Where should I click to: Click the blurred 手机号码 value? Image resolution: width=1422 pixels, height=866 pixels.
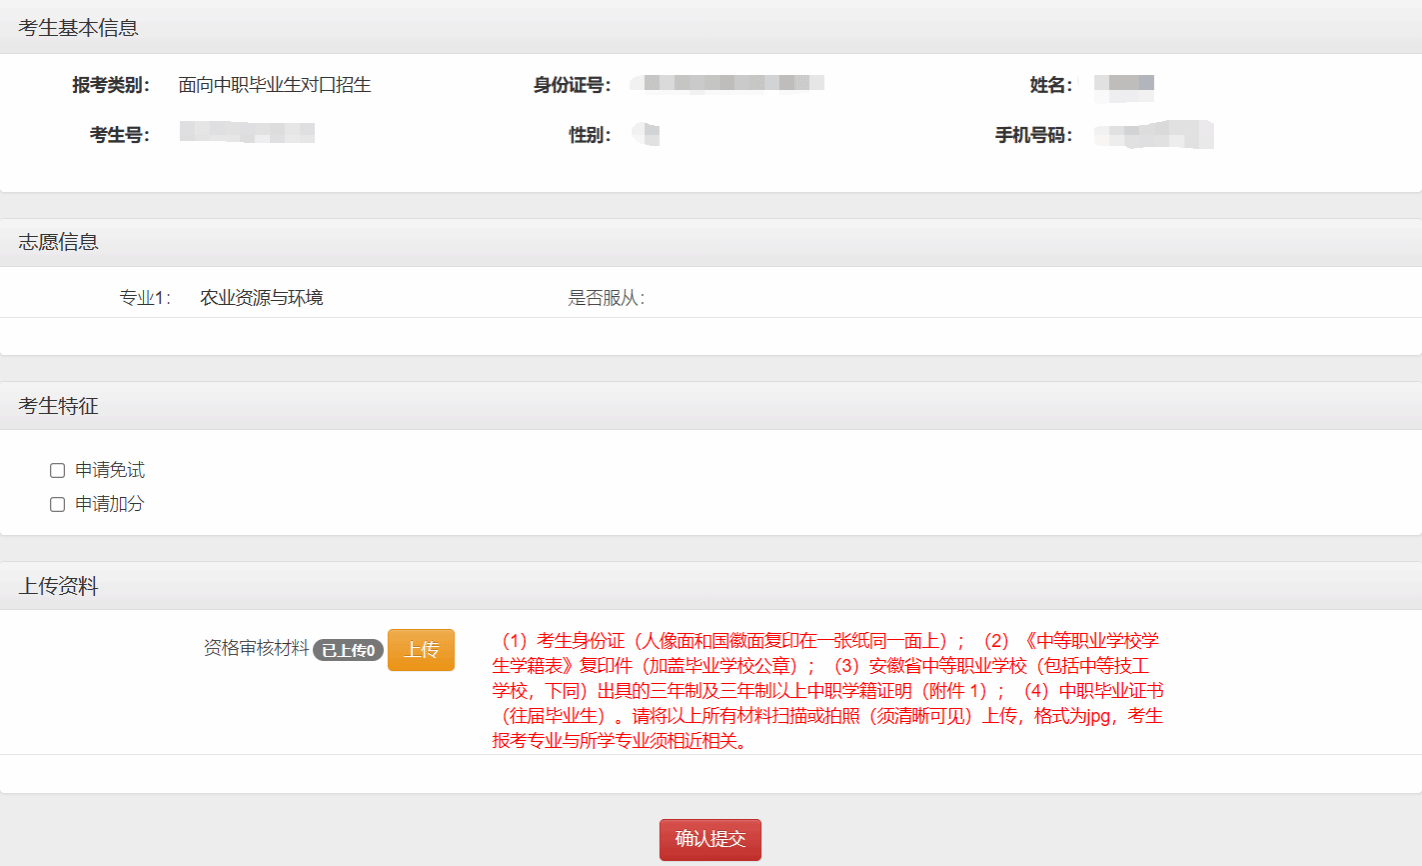click(1153, 134)
